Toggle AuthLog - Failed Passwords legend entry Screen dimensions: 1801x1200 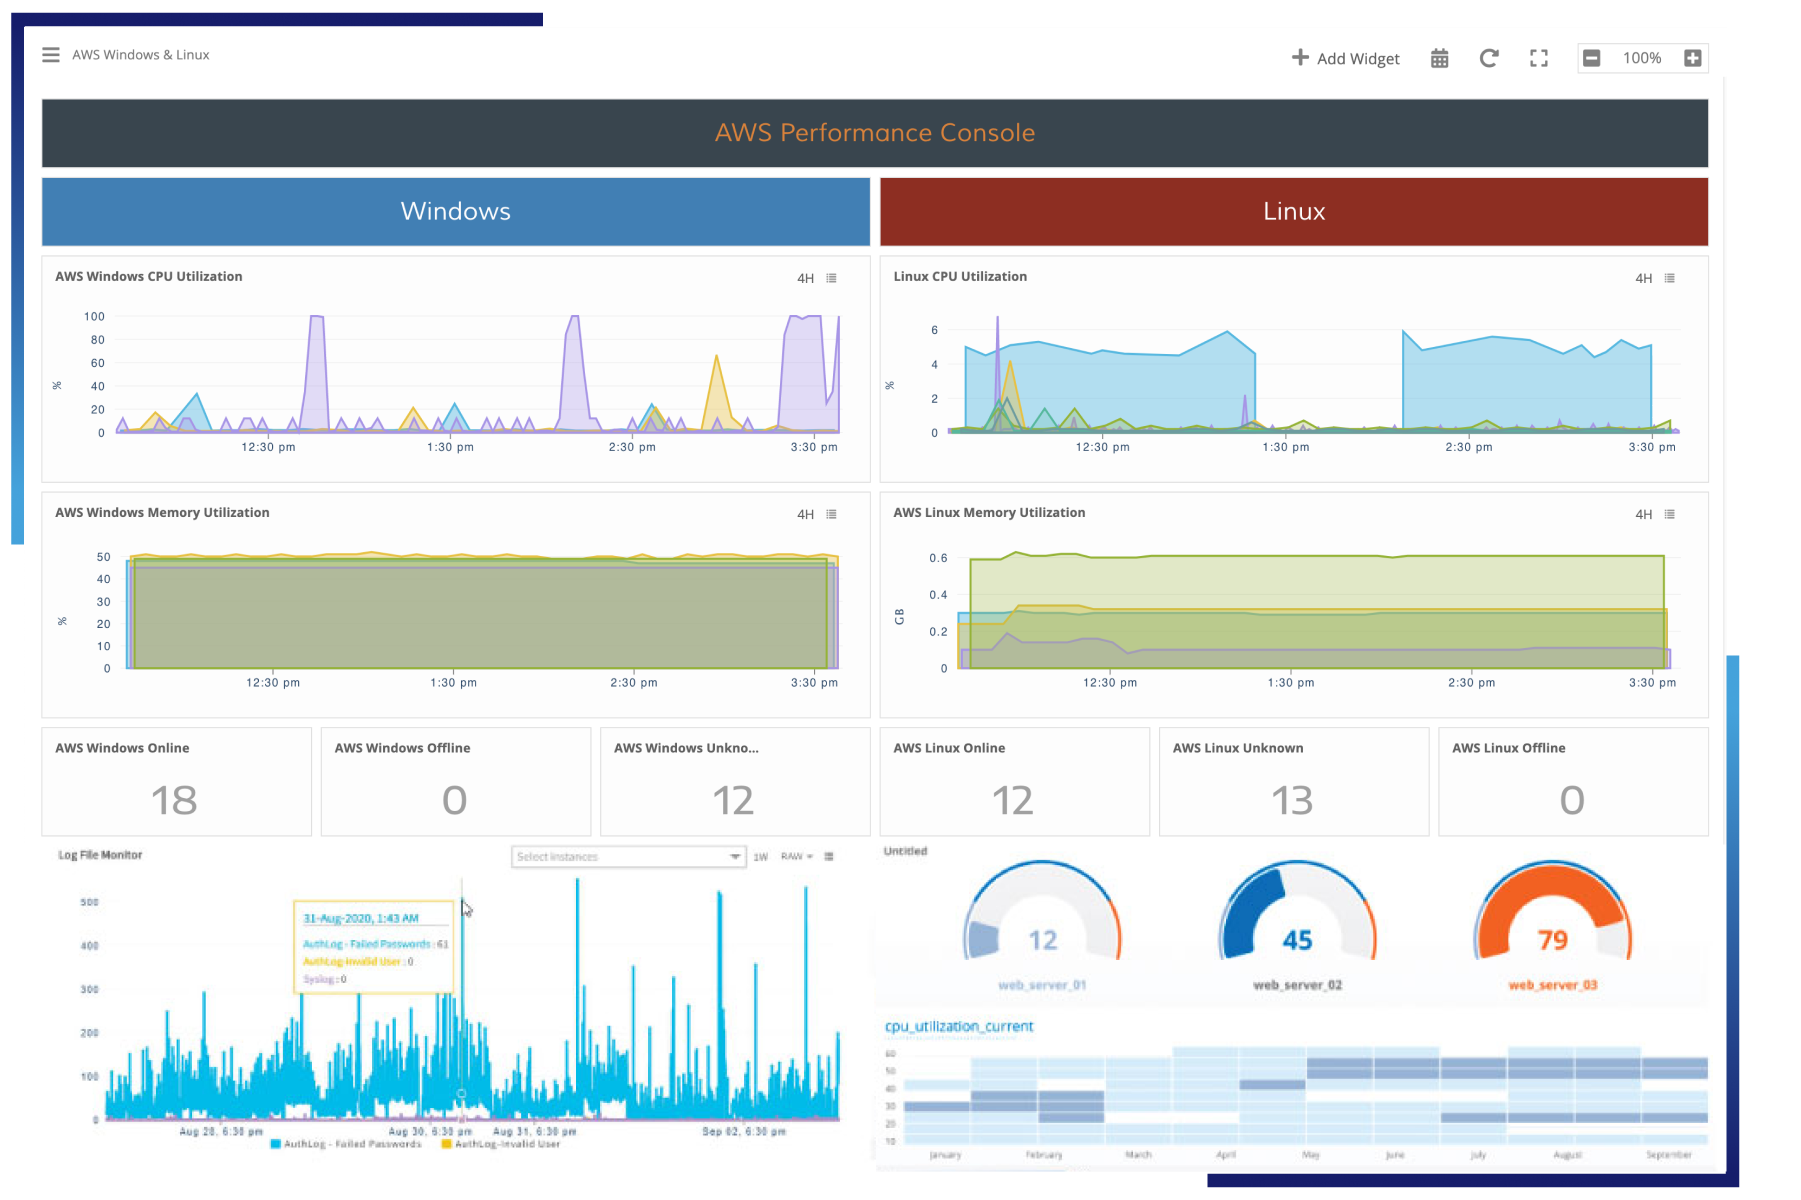point(346,1144)
